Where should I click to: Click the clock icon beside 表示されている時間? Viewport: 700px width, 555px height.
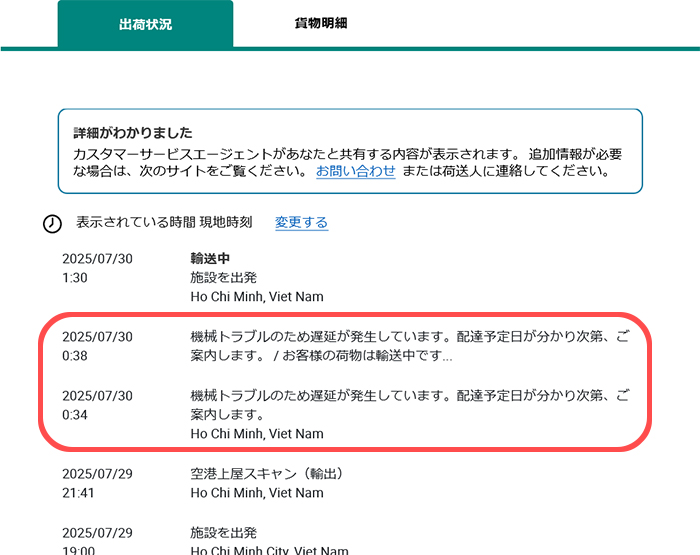point(52,223)
